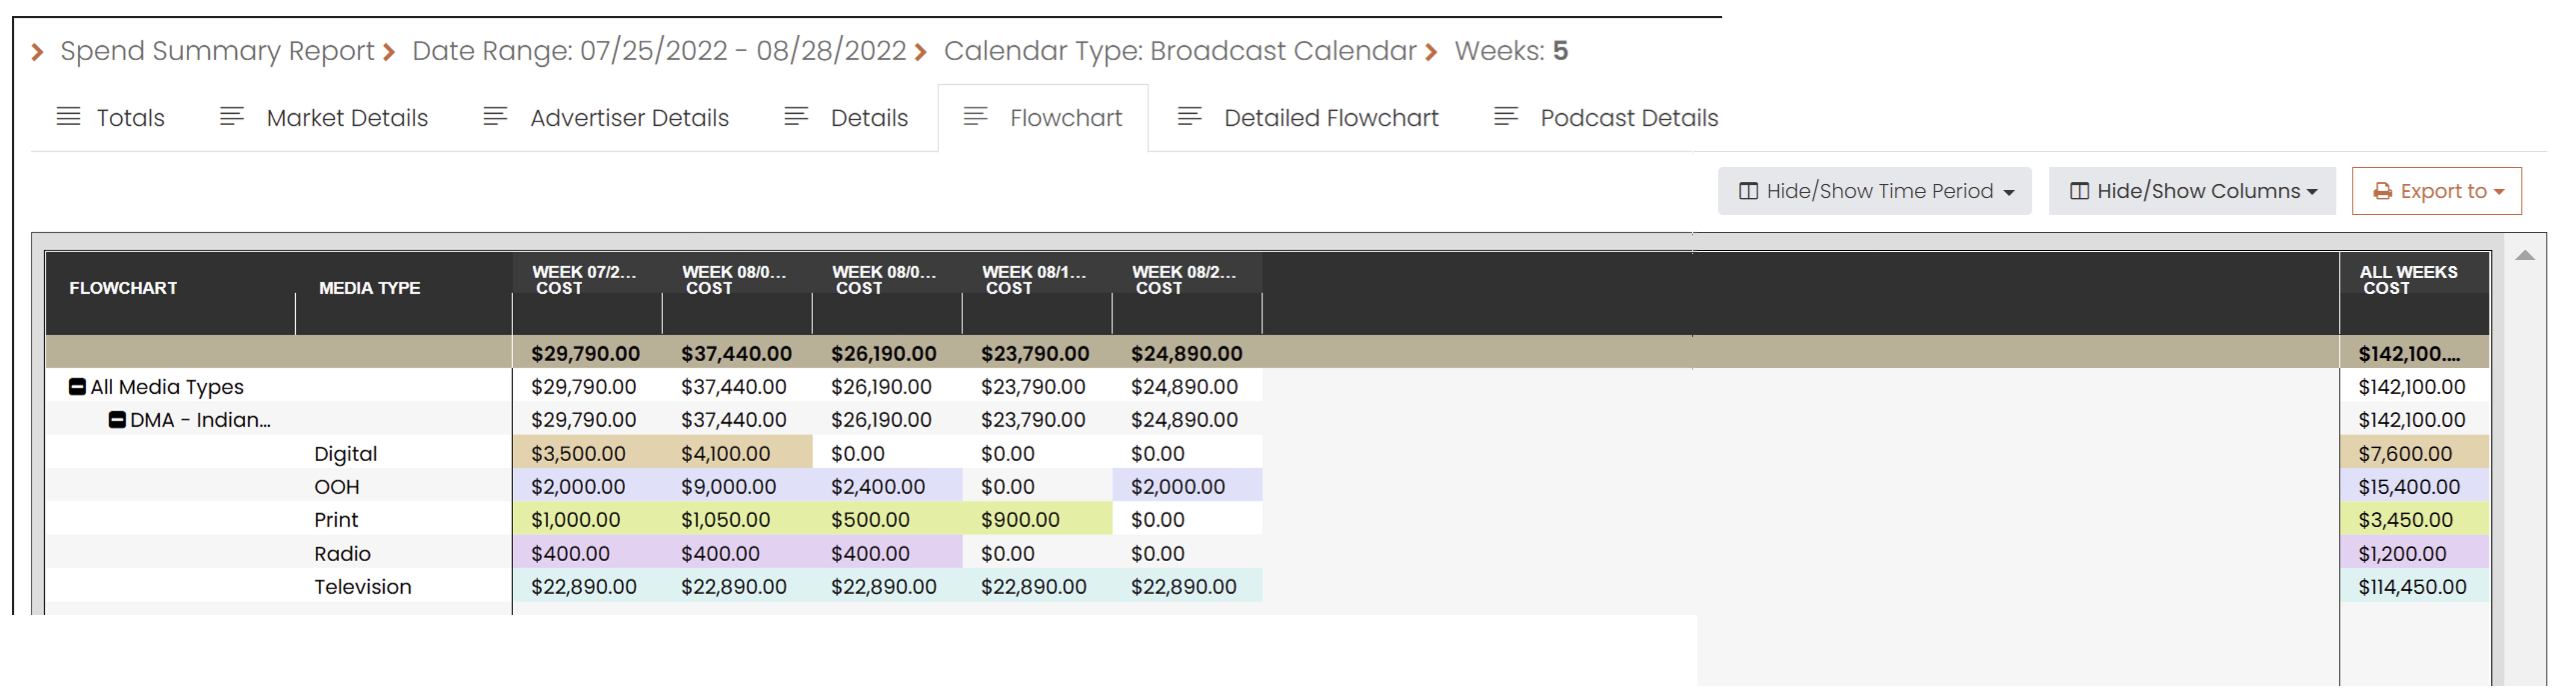This screenshot has height=694, width=2560.
Task: Click the scroll up arrow on table scrollbar
Action: [x=2524, y=256]
